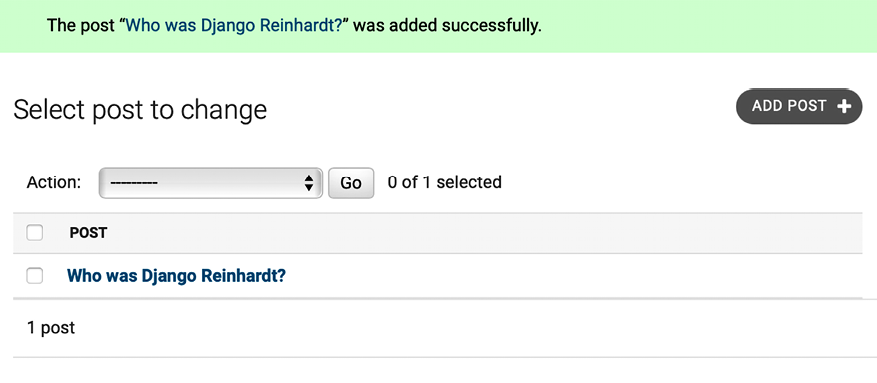Viewport: 877px width, 383px height.
Task: Click the Go button
Action: click(351, 183)
